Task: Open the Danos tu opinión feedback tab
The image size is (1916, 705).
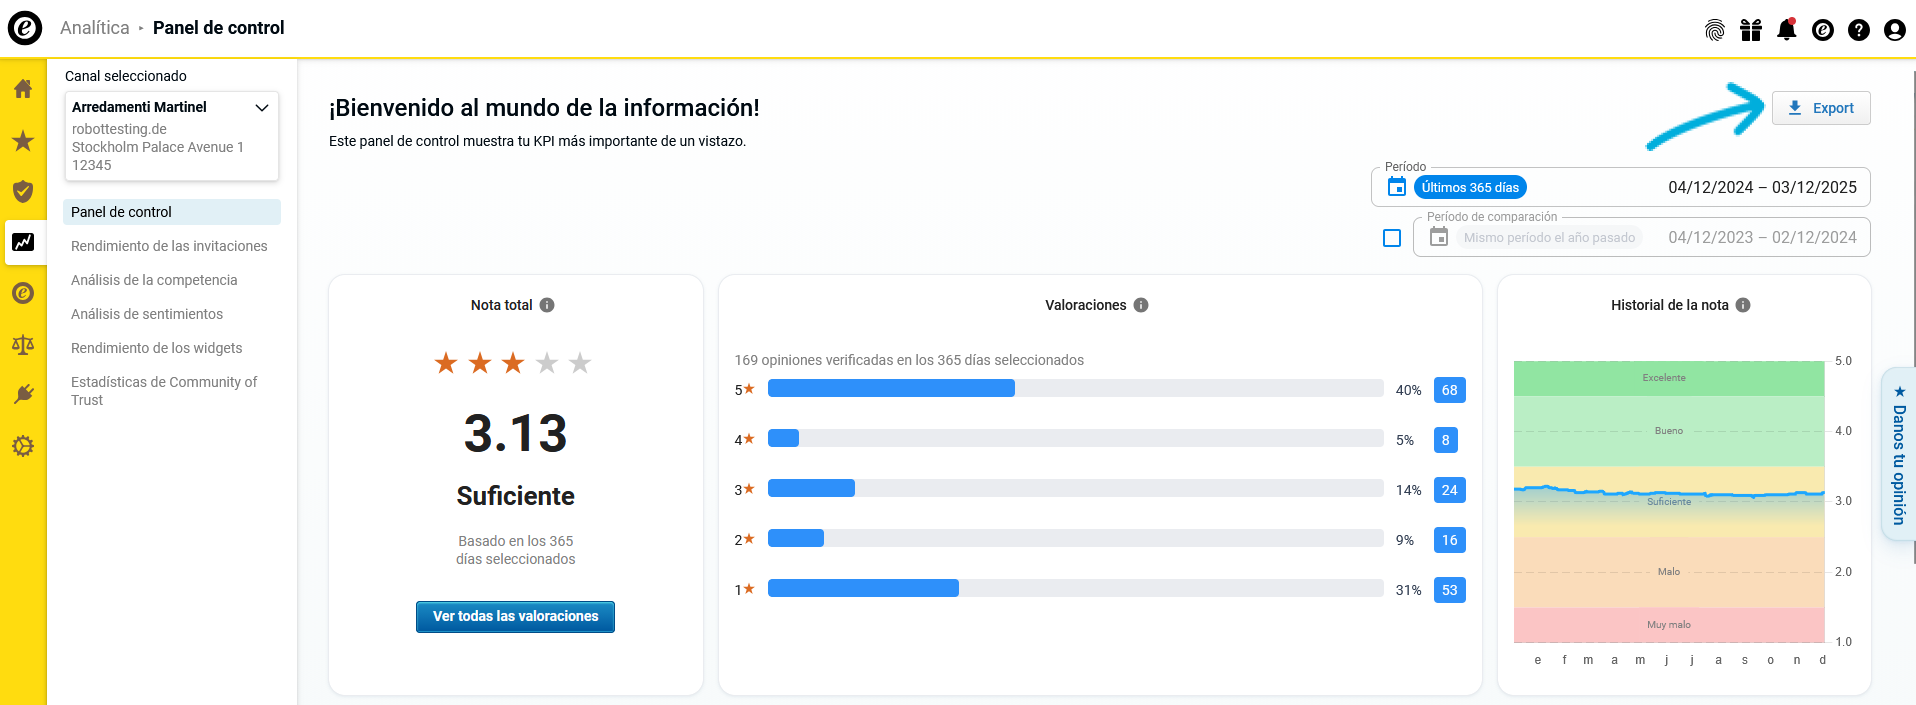Action: pyautogui.click(x=1899, y=455)
